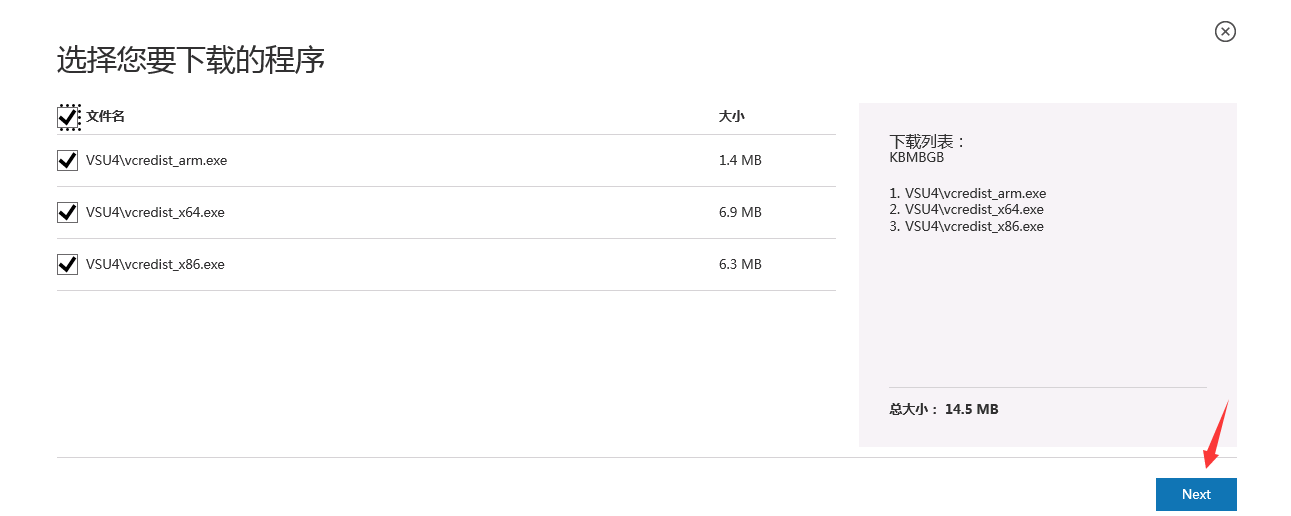Click second download list entry vcredist_x64.exe
Viewport: 1291px width, 516px height.
(x=966, y=209)
